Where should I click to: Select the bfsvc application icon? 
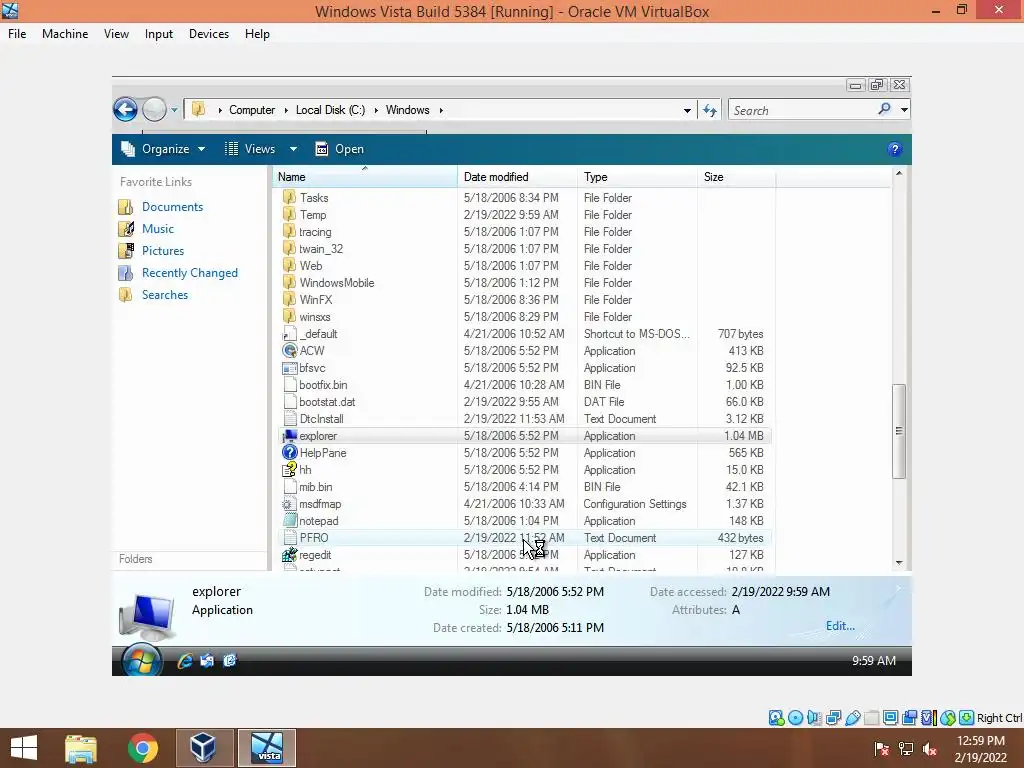pyautogui.click(x=289, y=368)
